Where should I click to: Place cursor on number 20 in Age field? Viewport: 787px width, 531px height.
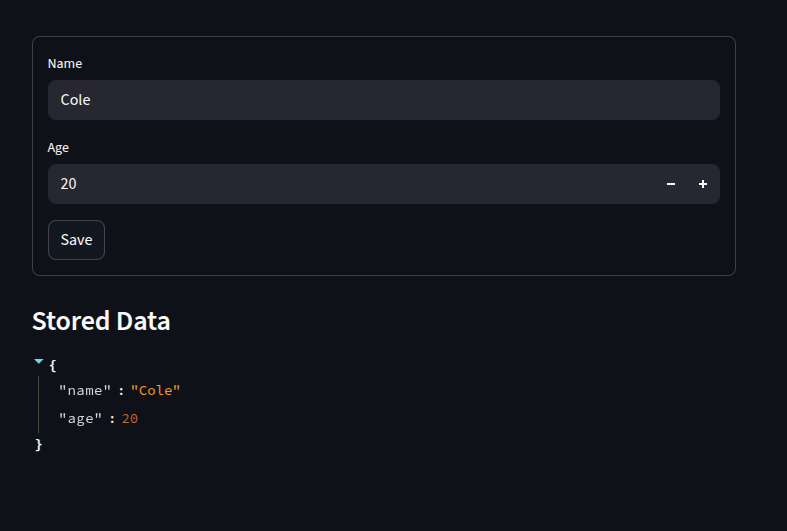coord(68,184)
